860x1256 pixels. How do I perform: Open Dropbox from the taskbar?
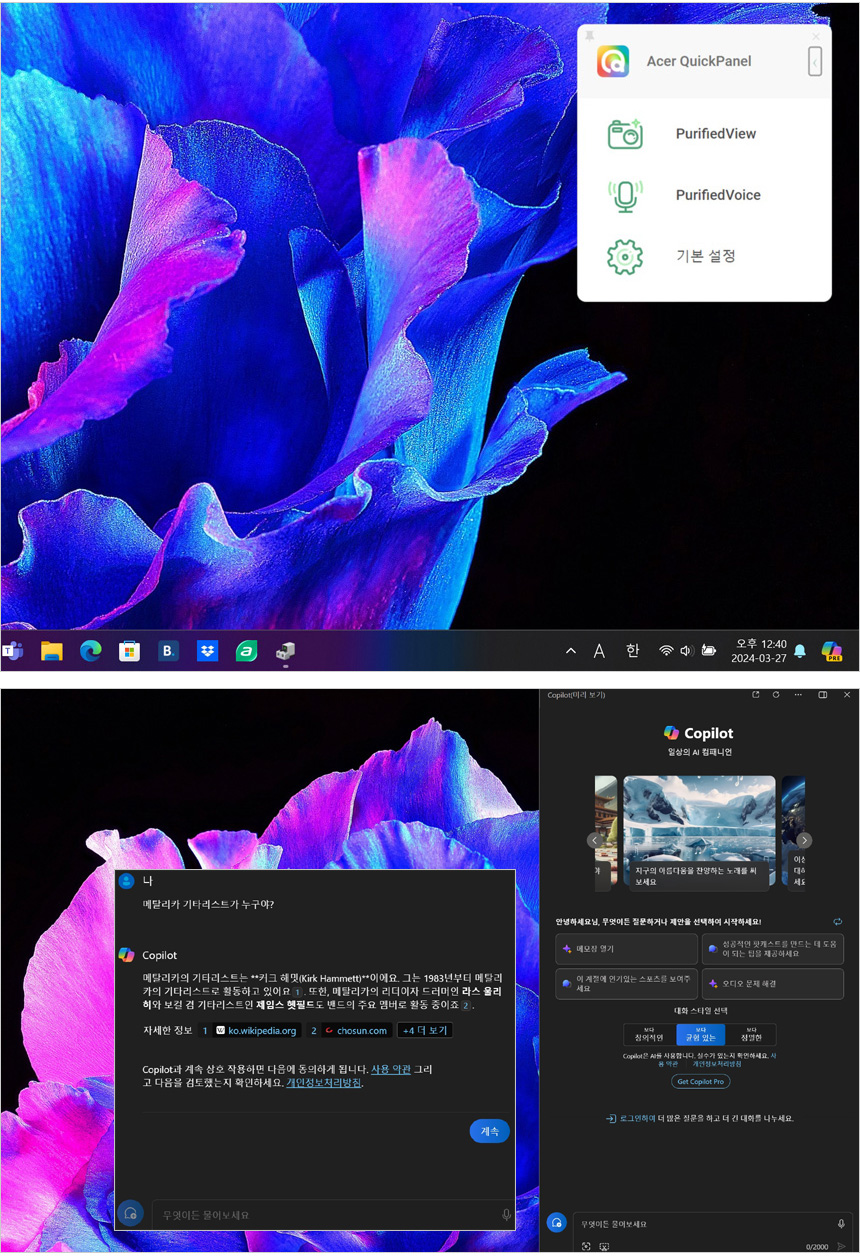tap(207, 651)
